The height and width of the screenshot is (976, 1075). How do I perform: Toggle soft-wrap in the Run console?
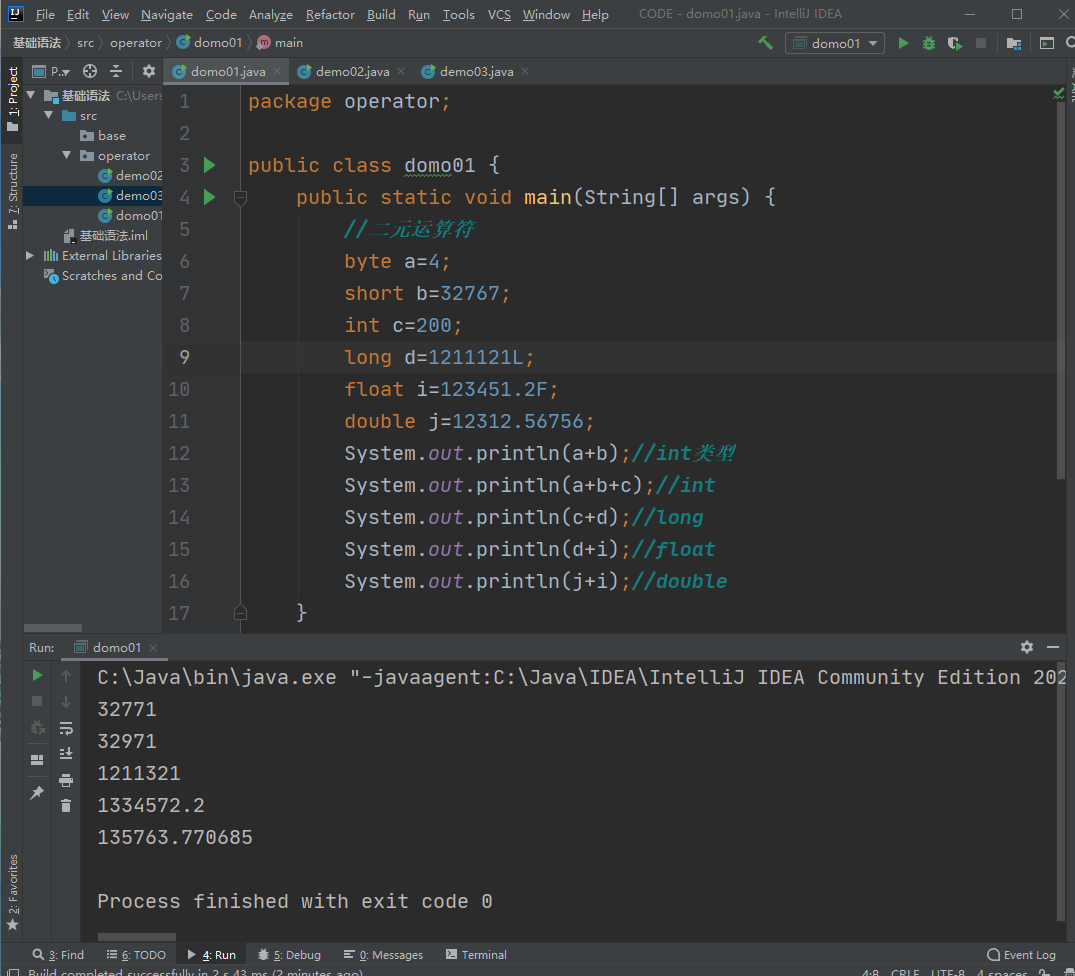[66, 728]
